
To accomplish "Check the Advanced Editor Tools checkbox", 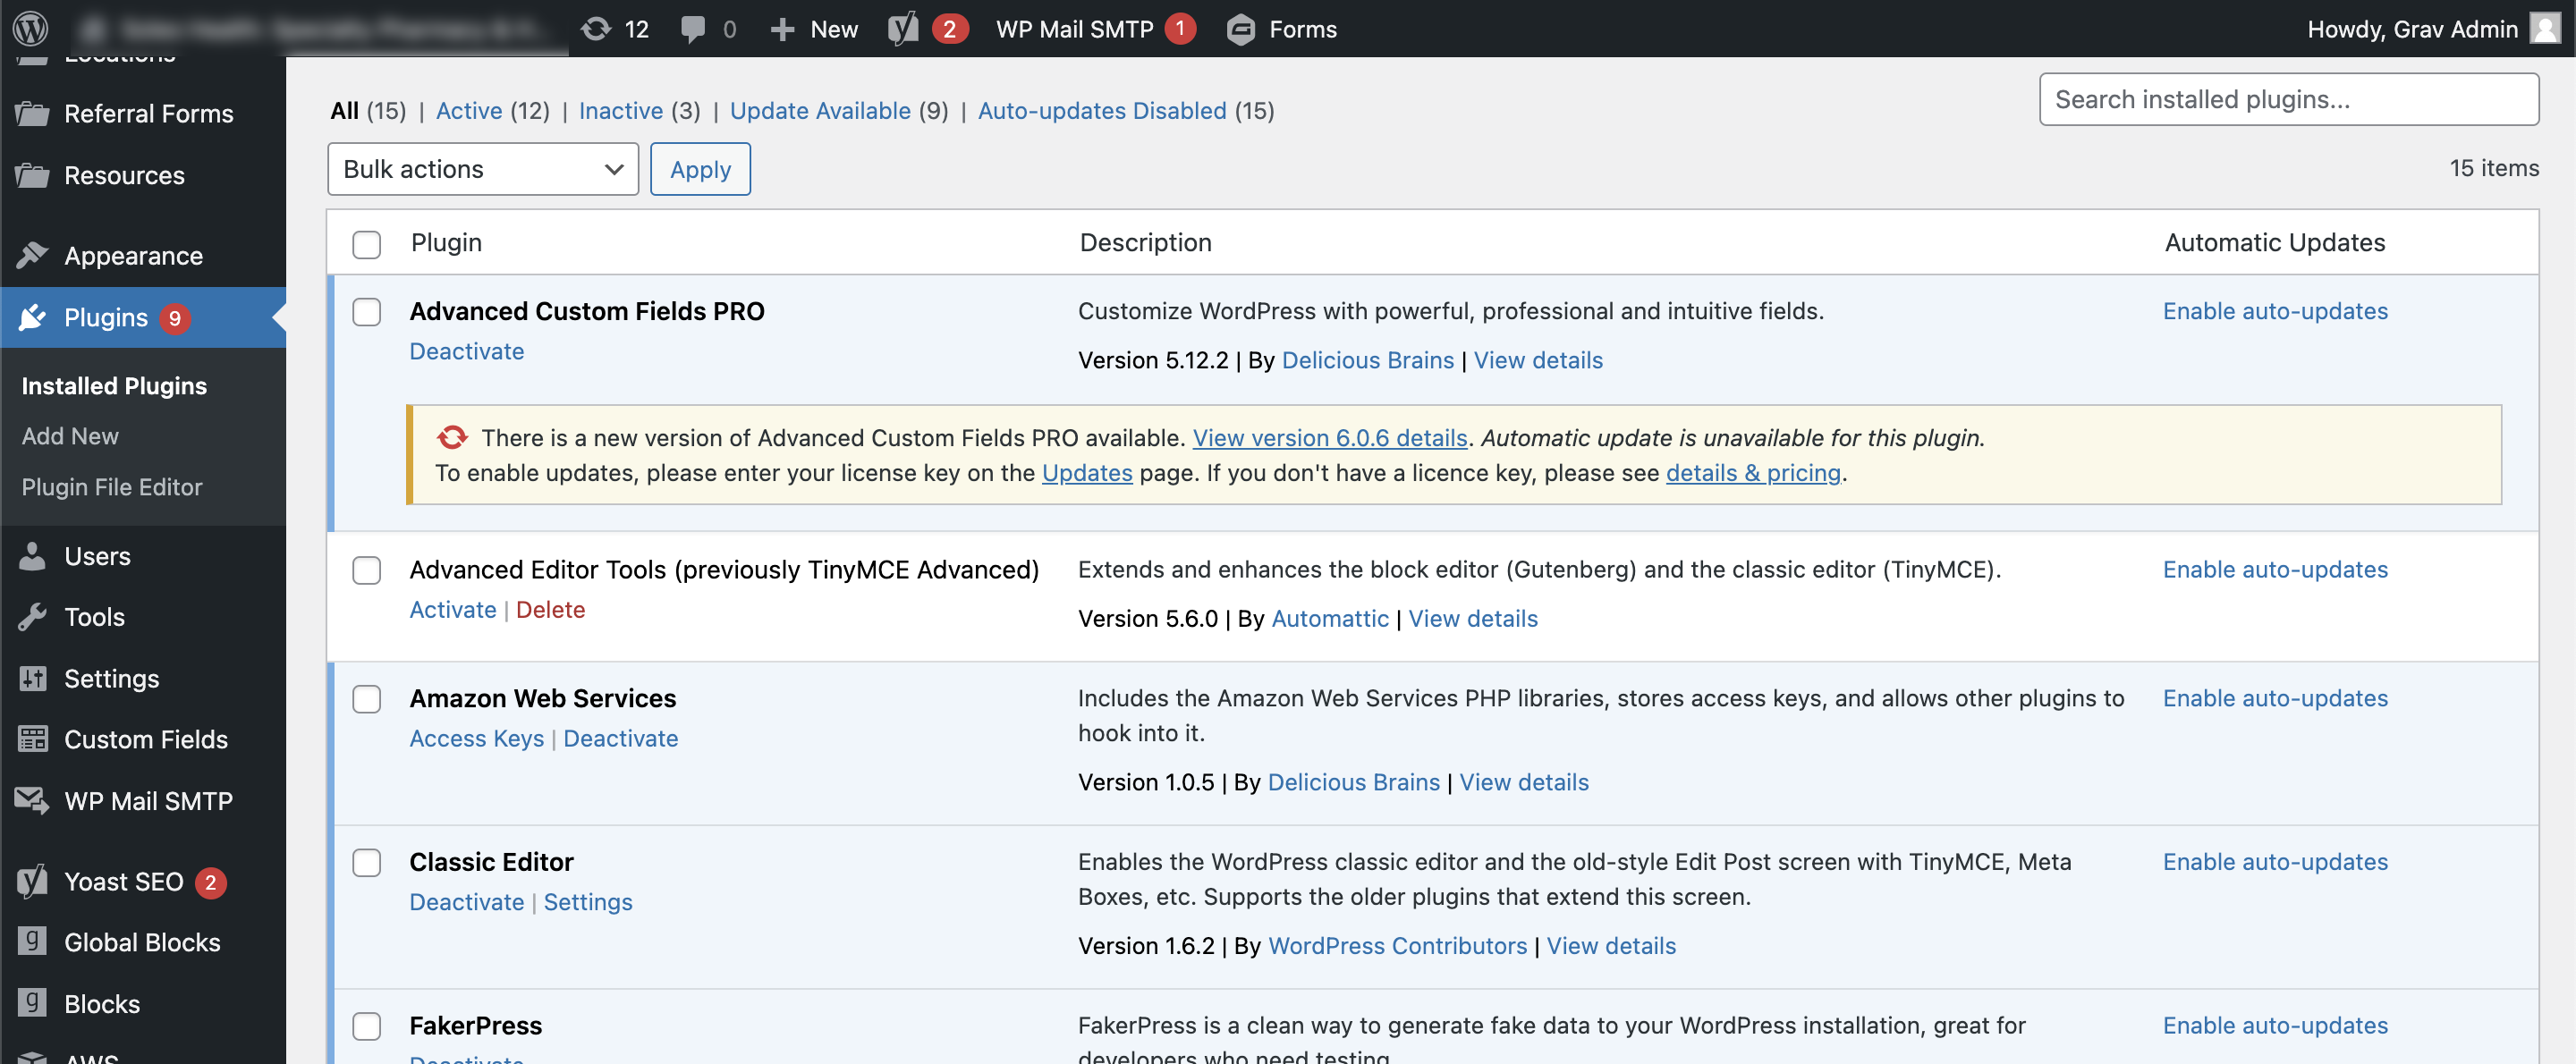I will [366, 570].
